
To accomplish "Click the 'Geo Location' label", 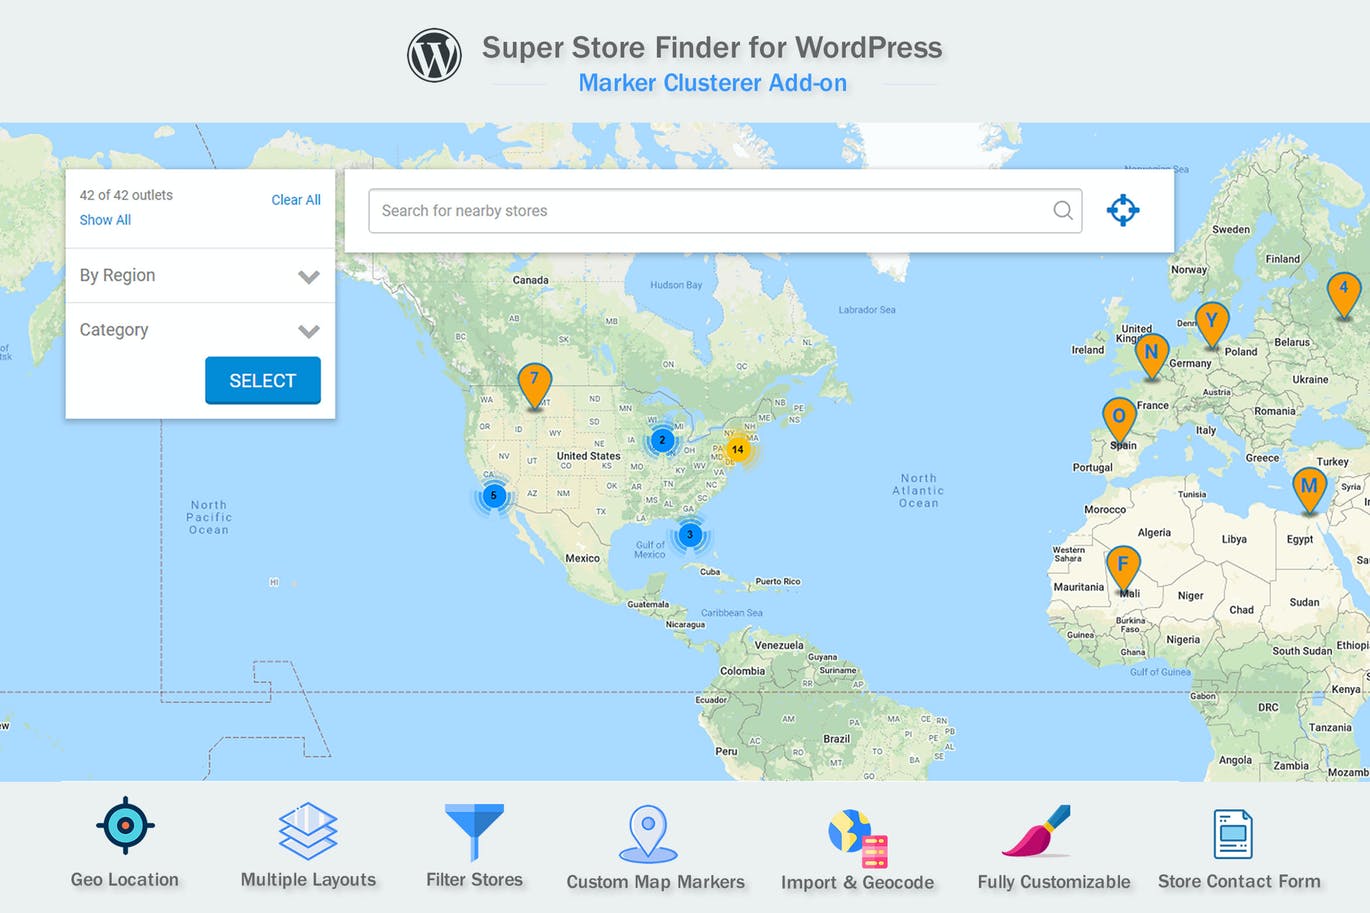I will 125,880.
